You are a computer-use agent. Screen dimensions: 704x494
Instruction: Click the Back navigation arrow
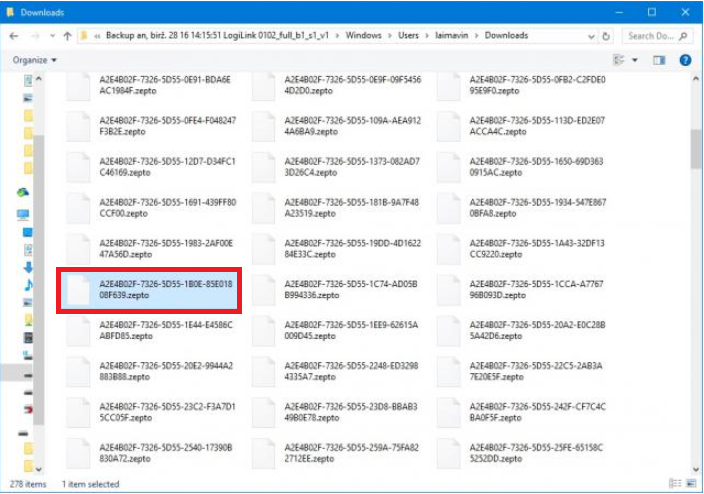click(x=14, y=35)
